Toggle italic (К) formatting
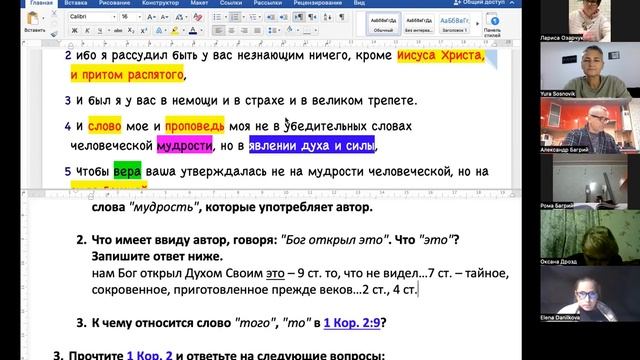This screenshot has height=360, width=640. click(87, 31)
